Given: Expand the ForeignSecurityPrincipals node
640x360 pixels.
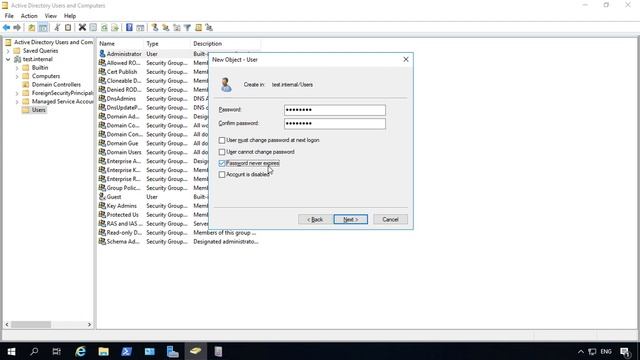Looking at the screenshot, I should [17, 93].
